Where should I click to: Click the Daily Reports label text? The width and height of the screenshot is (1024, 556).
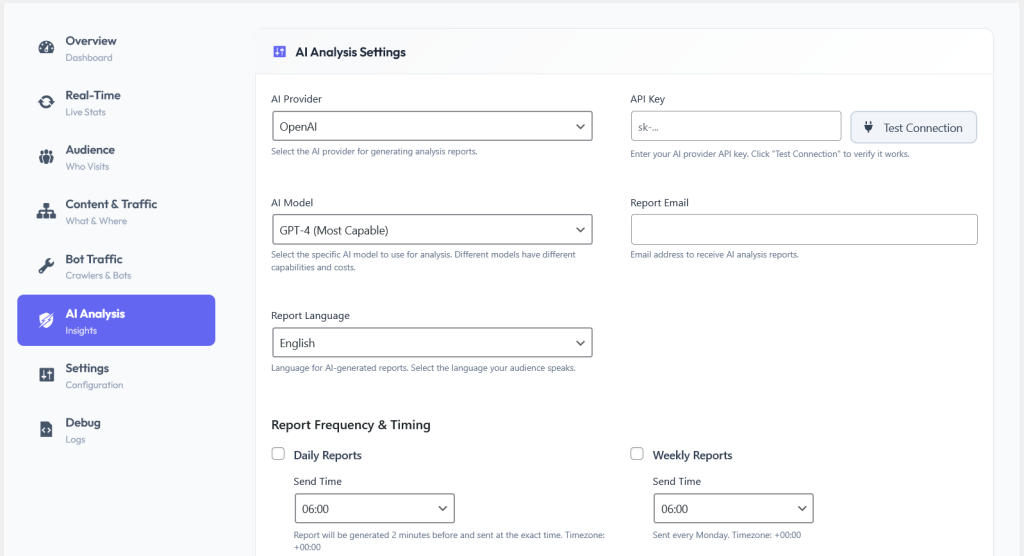coord(327,455)
